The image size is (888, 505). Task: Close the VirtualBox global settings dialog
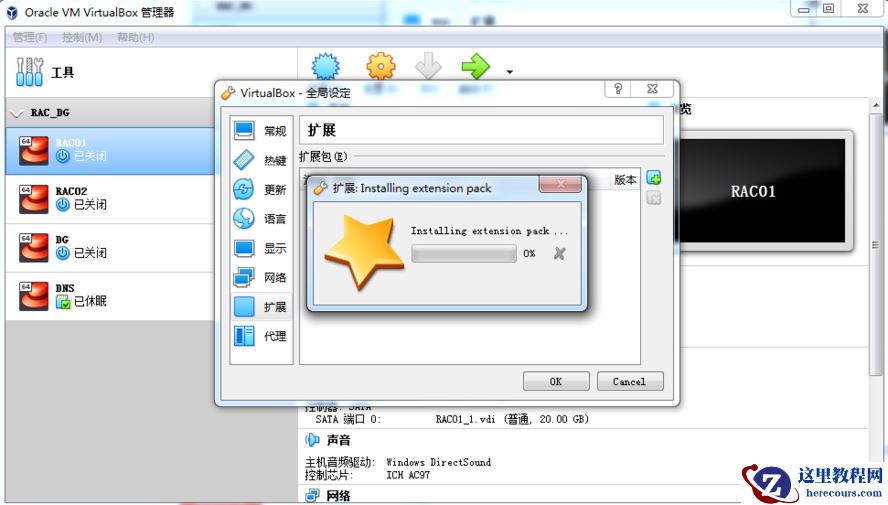pyautogui.click(x=652, y=89)
